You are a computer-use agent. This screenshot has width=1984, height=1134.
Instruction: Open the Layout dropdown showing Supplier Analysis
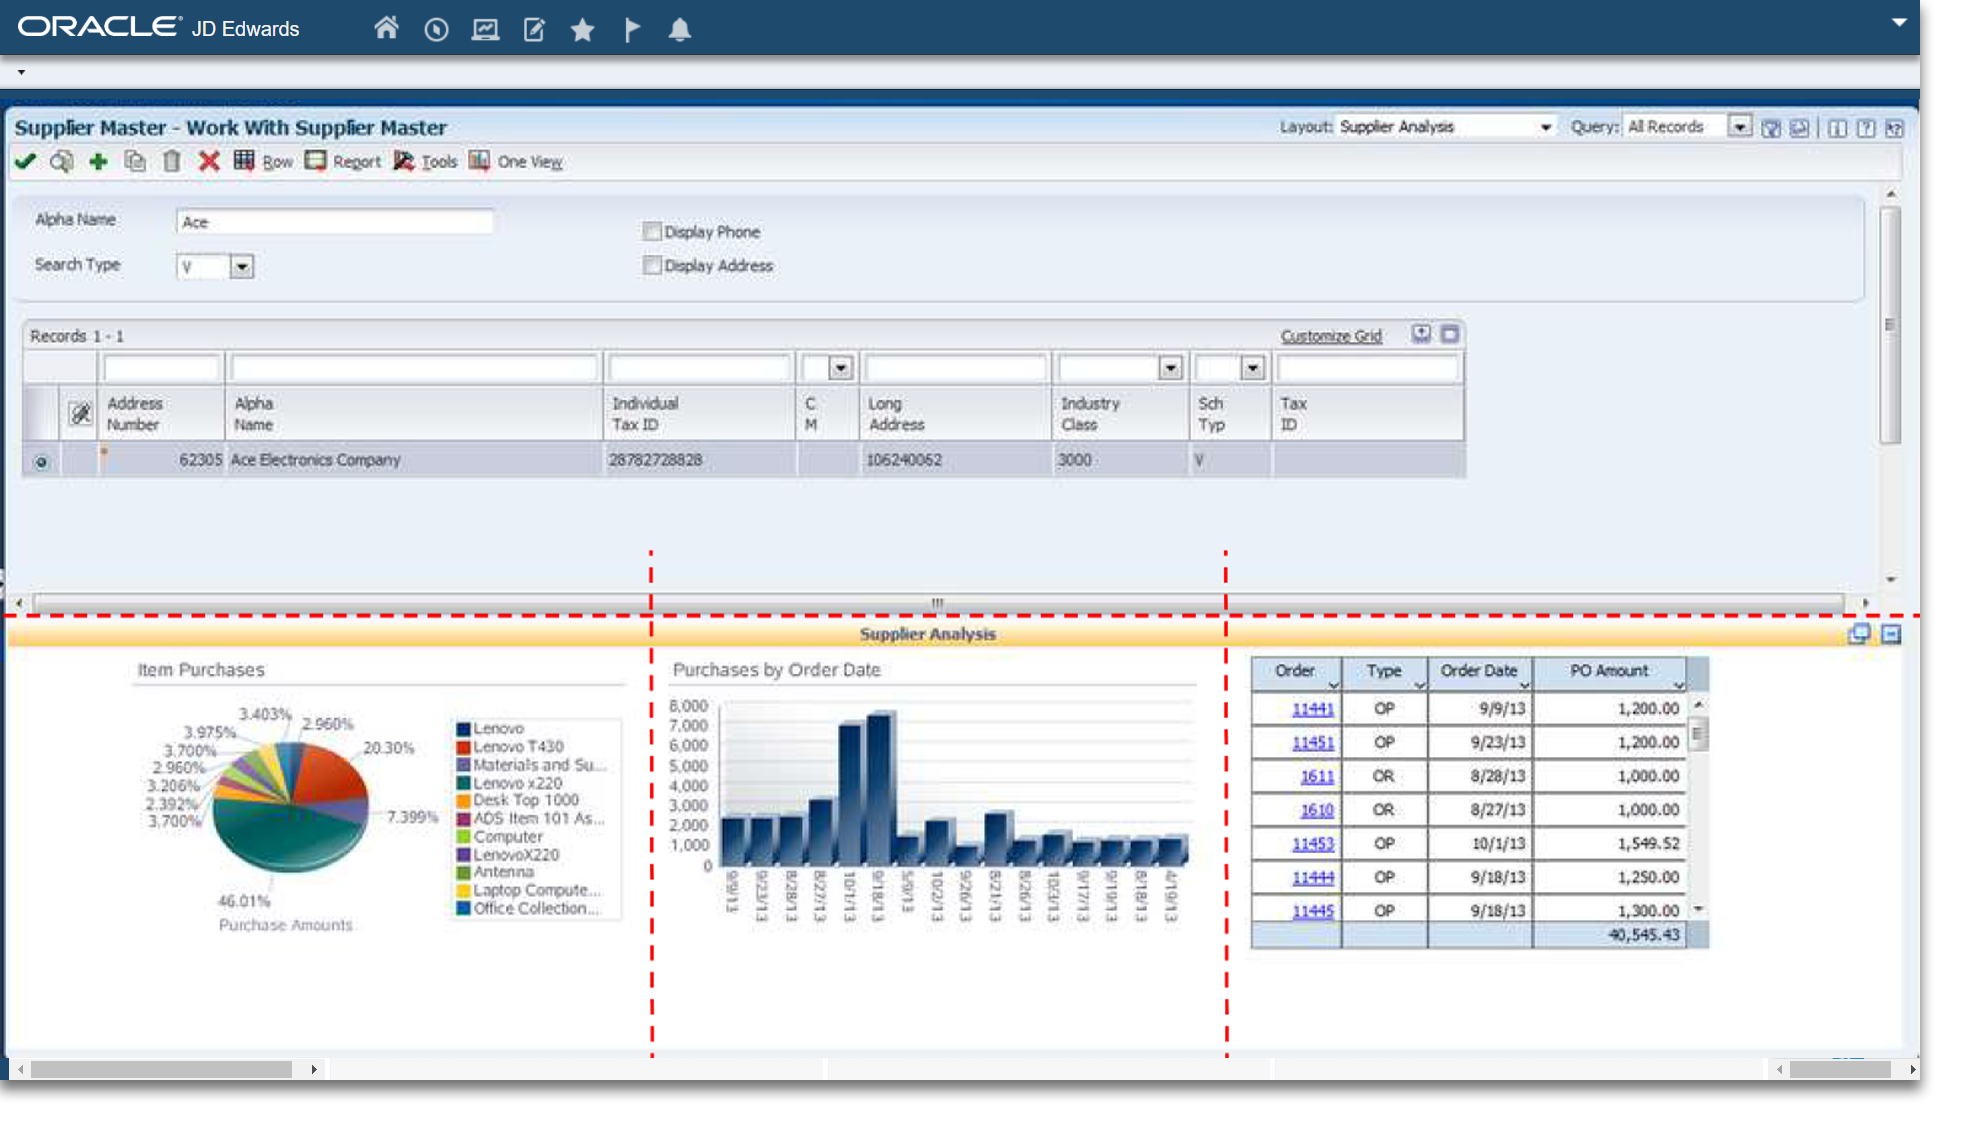pos(1548,126)
